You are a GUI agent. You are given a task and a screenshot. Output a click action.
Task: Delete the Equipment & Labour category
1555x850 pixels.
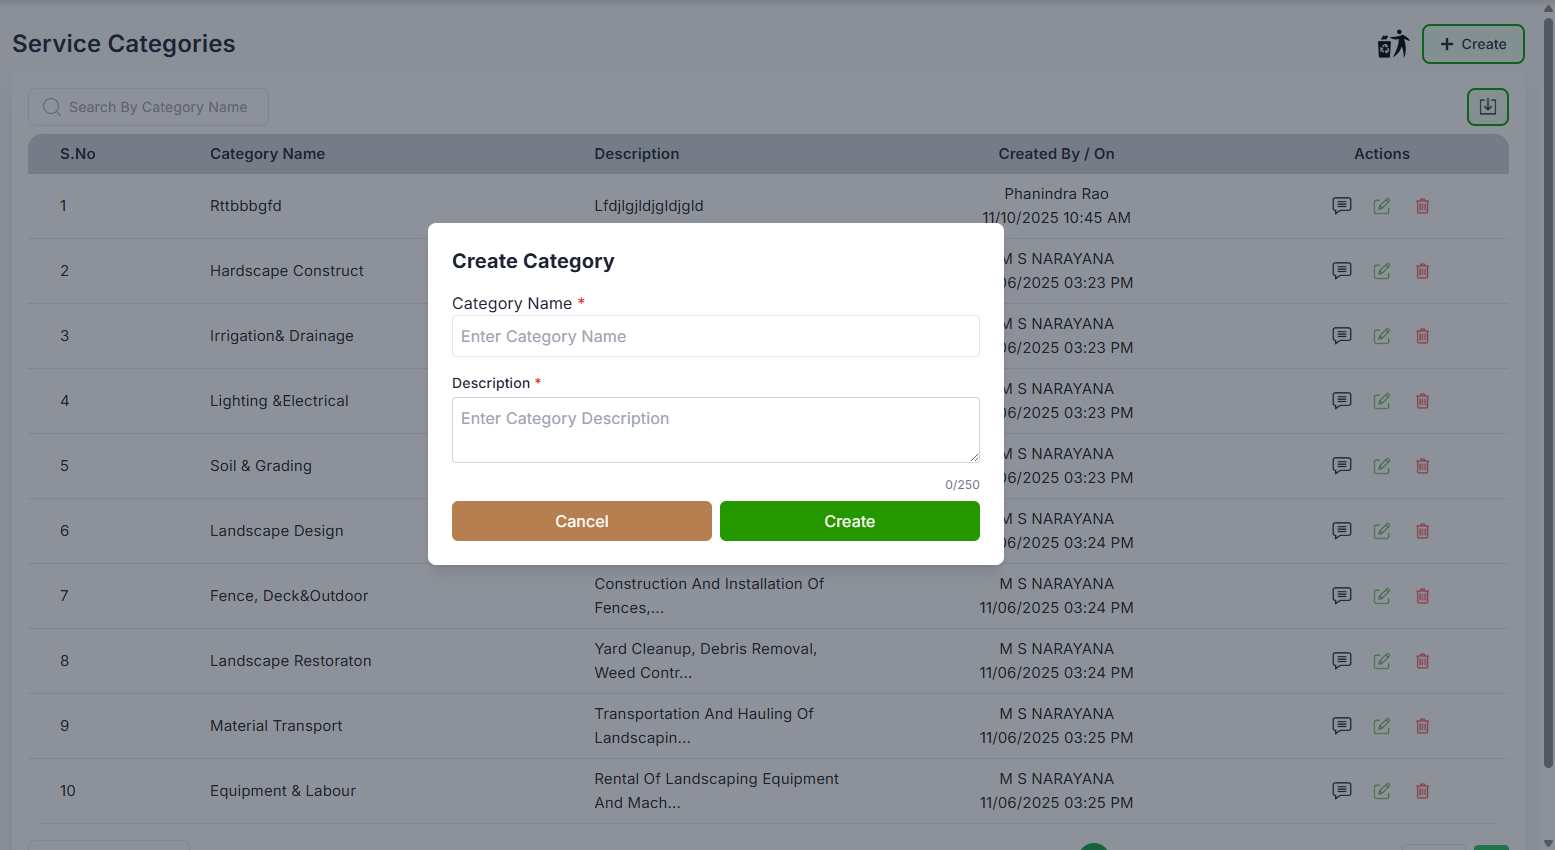point(1422,791)
